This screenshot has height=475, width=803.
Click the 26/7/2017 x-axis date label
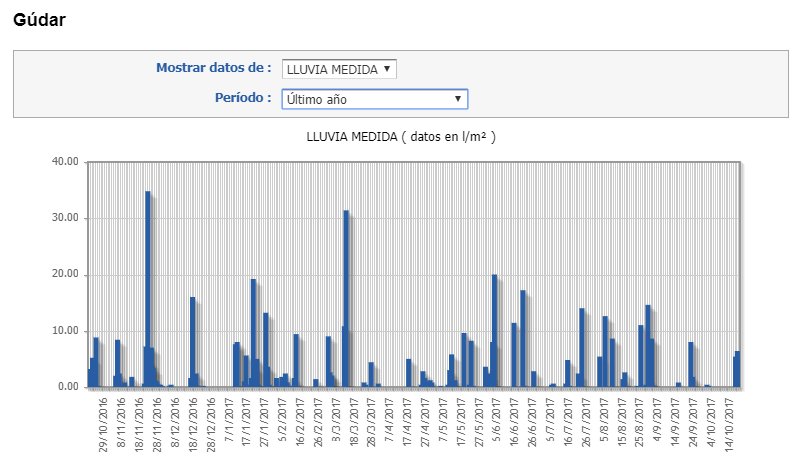(x=586, y=422)
